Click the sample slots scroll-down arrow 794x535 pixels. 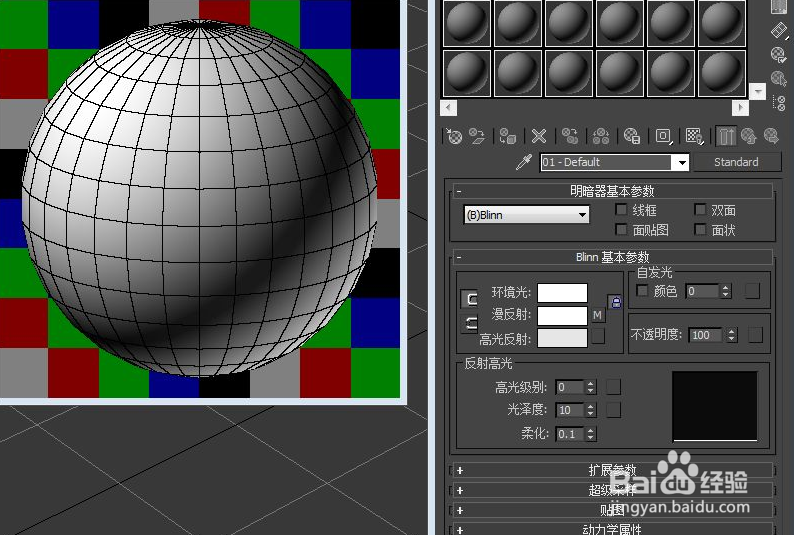click(x=757, y=92)
